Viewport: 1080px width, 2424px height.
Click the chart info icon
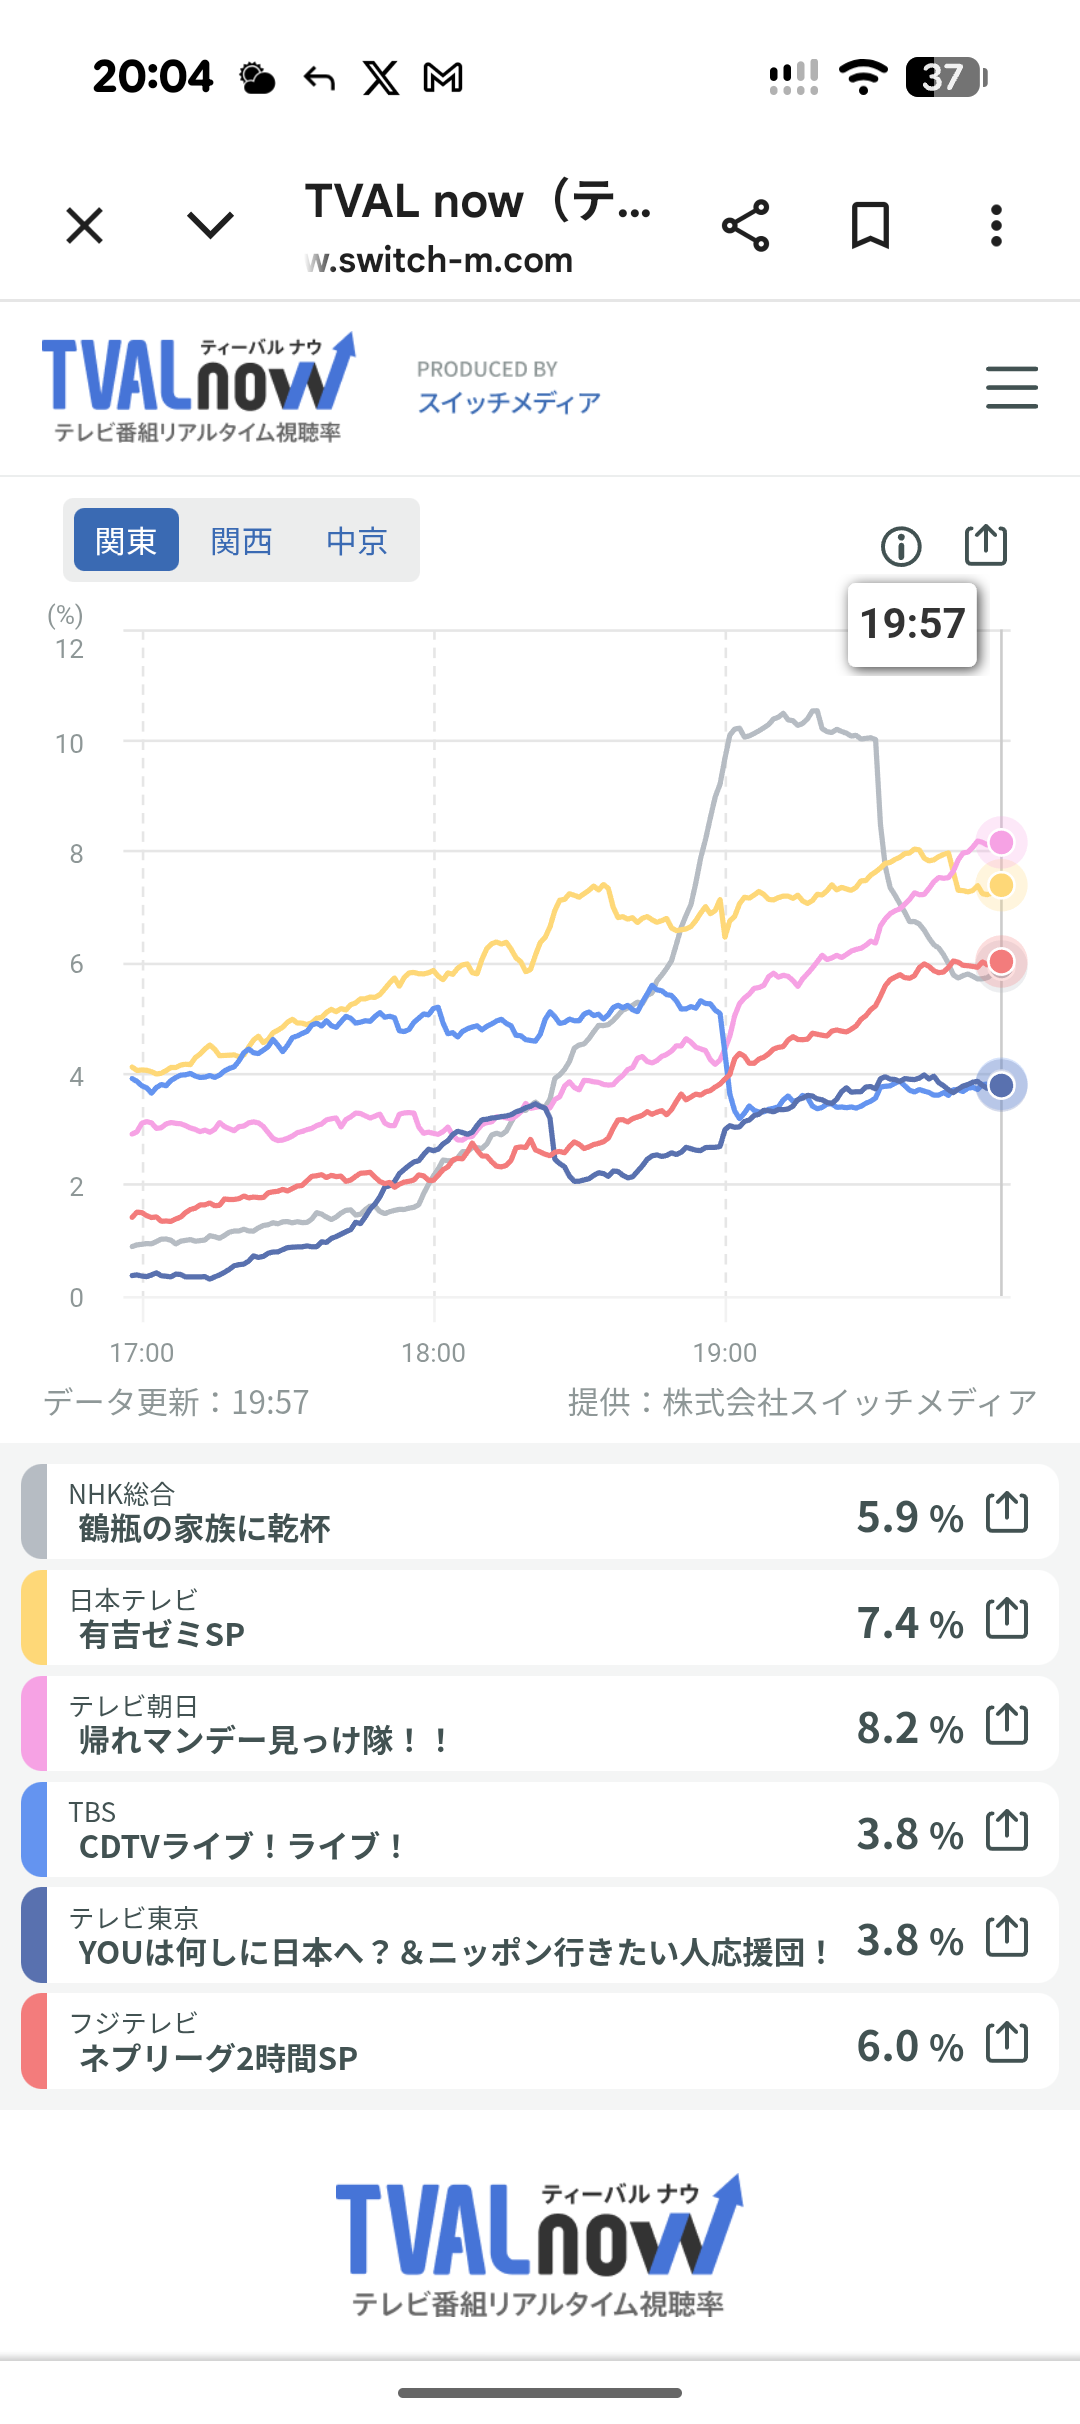(901, 547)
